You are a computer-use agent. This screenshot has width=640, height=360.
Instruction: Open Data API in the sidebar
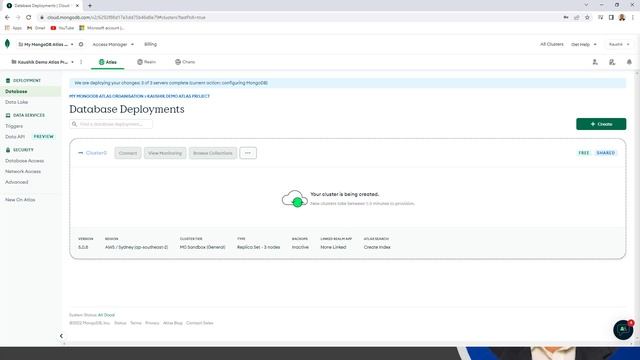pos(15,137)
